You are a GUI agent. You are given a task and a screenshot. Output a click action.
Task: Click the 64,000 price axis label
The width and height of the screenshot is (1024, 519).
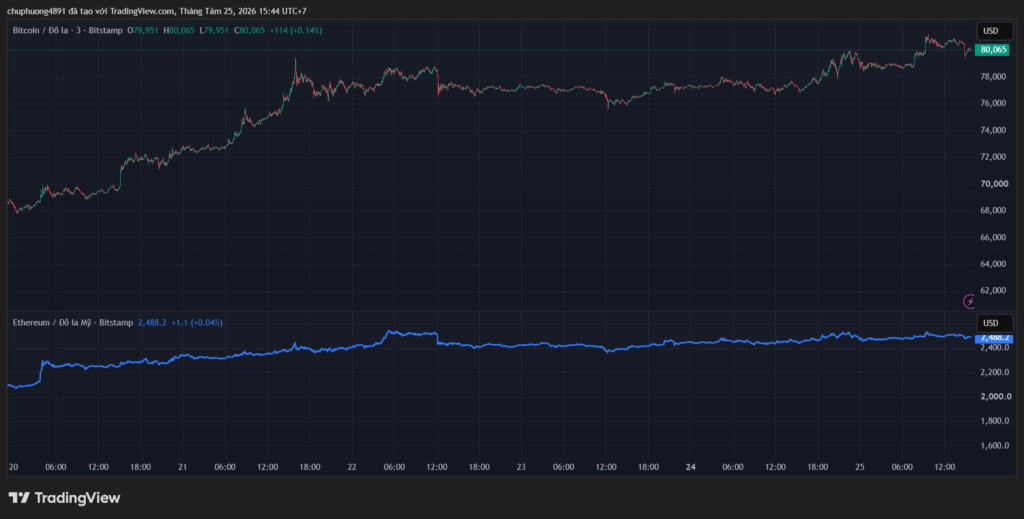[994, 264]
